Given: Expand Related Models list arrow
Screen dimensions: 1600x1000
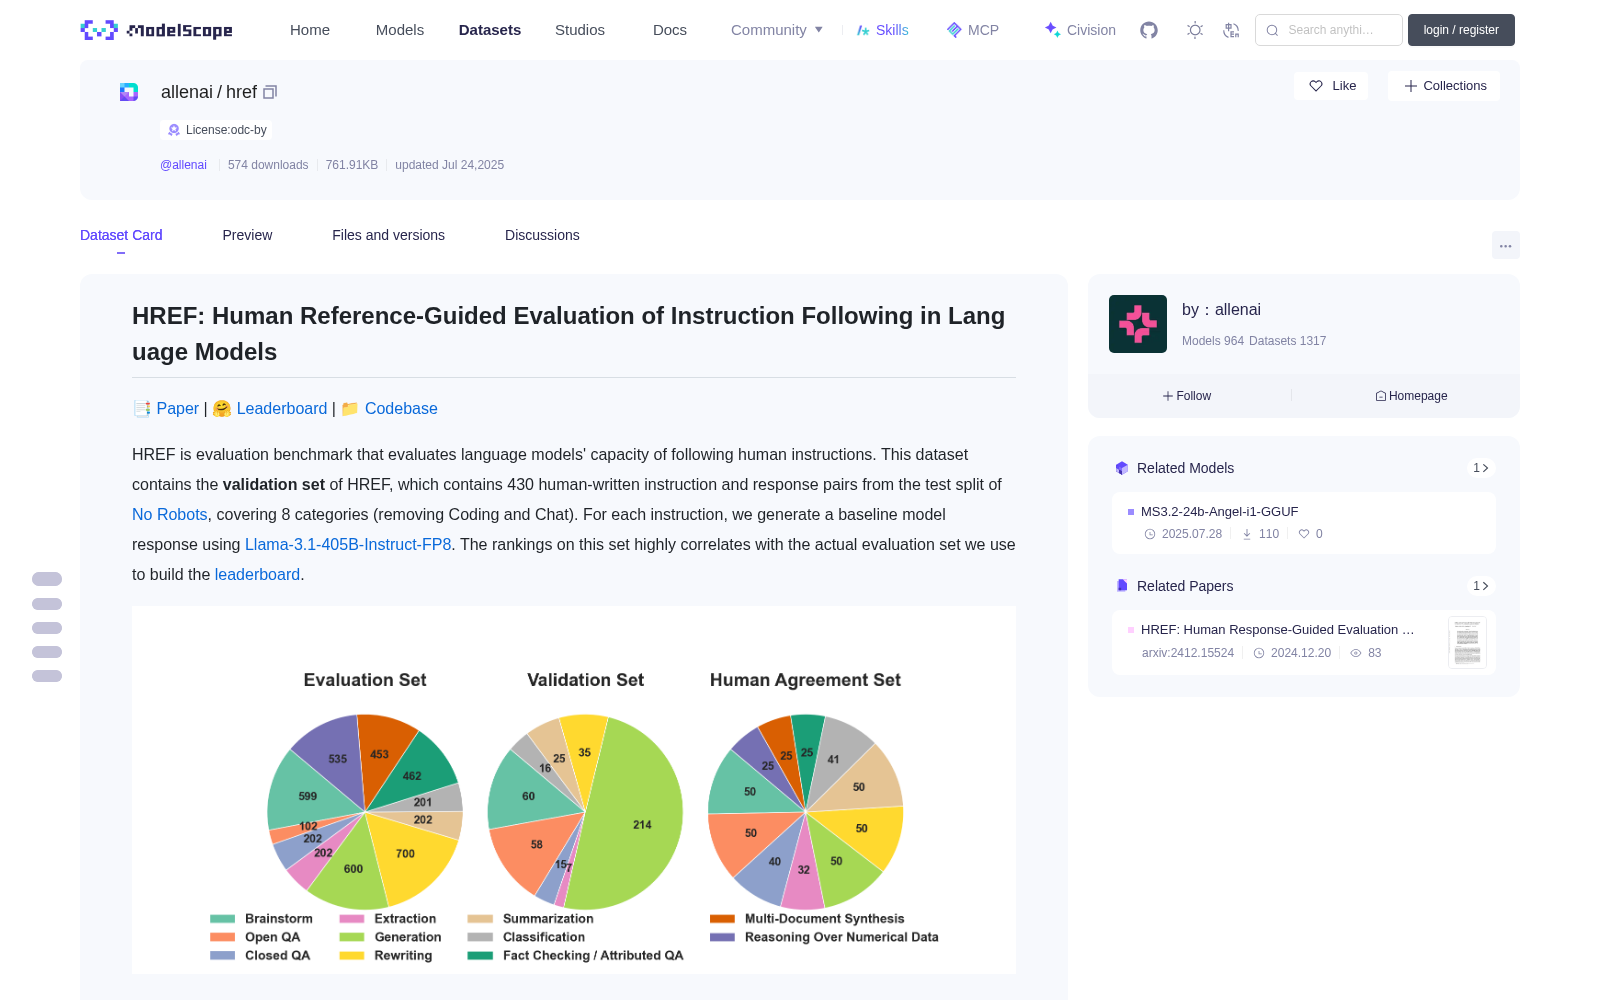Looking at the screenshot, I should tap(1481, 468).
